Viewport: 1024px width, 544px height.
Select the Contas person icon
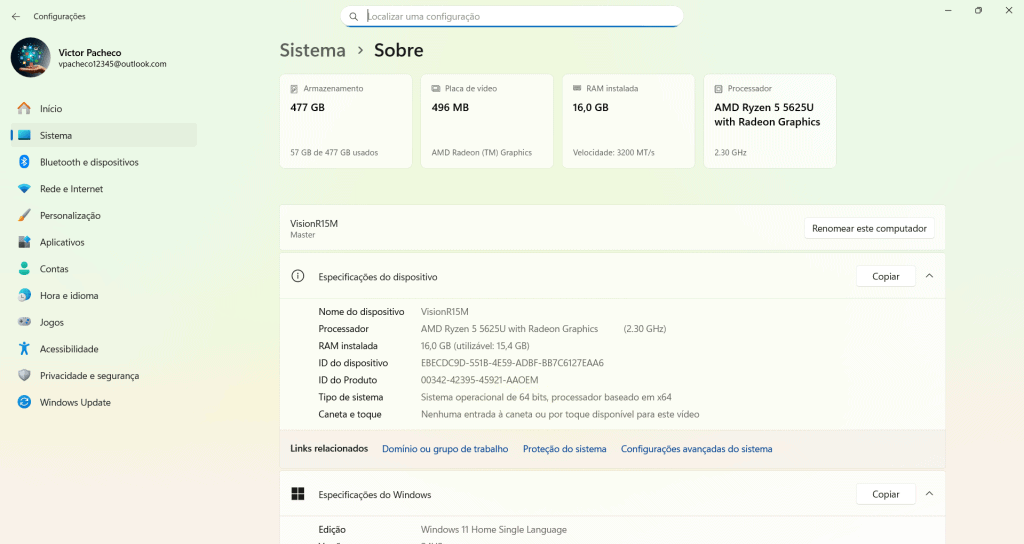(24, 269)
